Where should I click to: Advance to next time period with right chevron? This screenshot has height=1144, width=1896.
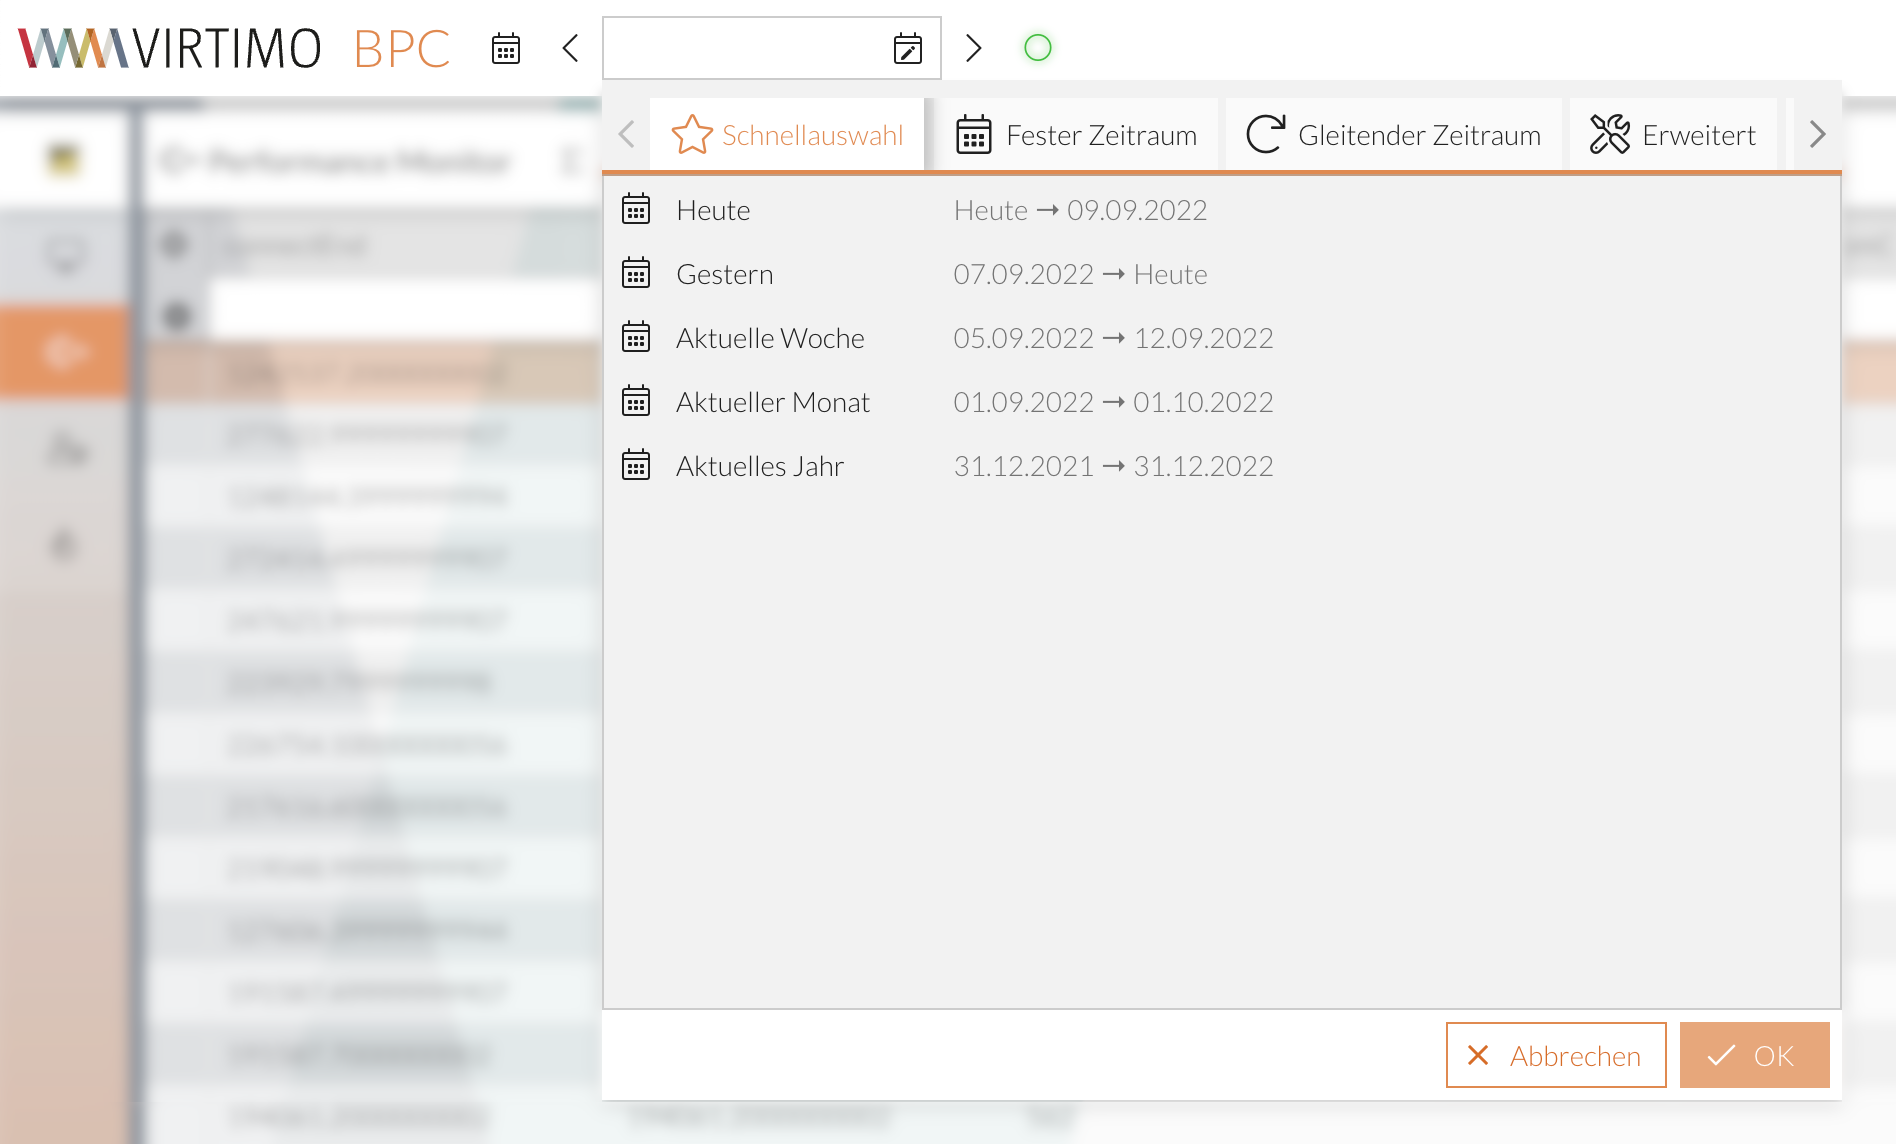tap(973, 48)
